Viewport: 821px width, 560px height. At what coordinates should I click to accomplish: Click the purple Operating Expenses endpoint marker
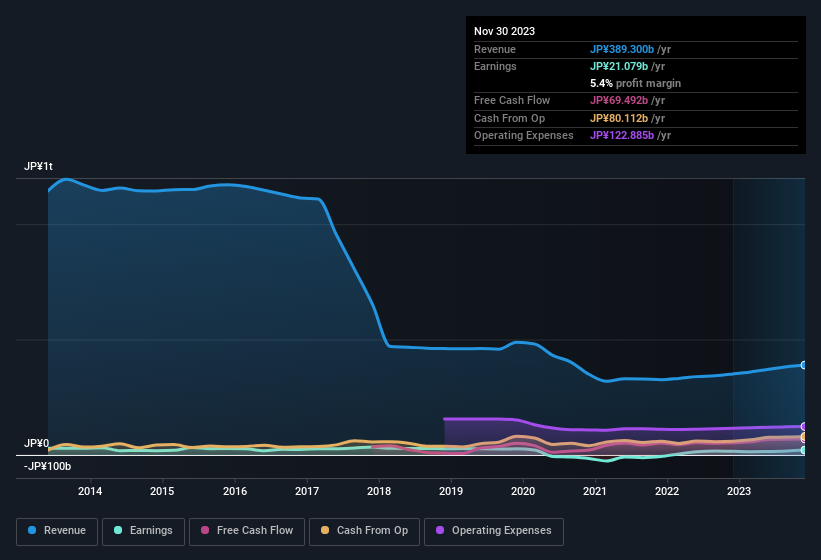point(804,426)
